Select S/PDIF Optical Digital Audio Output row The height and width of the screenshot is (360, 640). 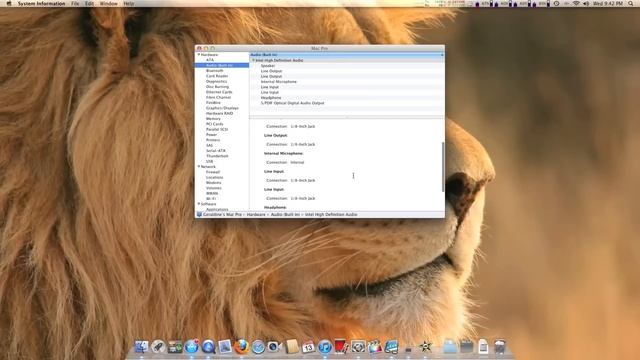point(347,103)
